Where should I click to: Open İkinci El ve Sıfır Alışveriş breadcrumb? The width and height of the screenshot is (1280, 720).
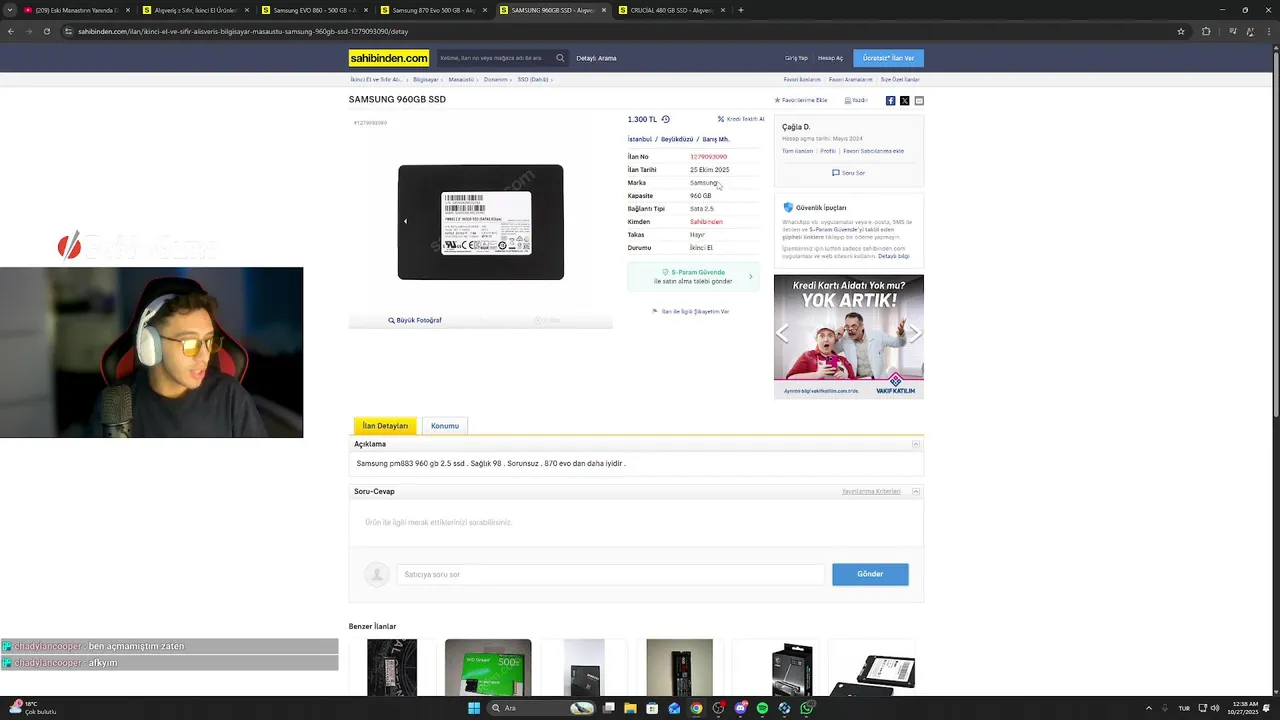(x=377, y=79)
